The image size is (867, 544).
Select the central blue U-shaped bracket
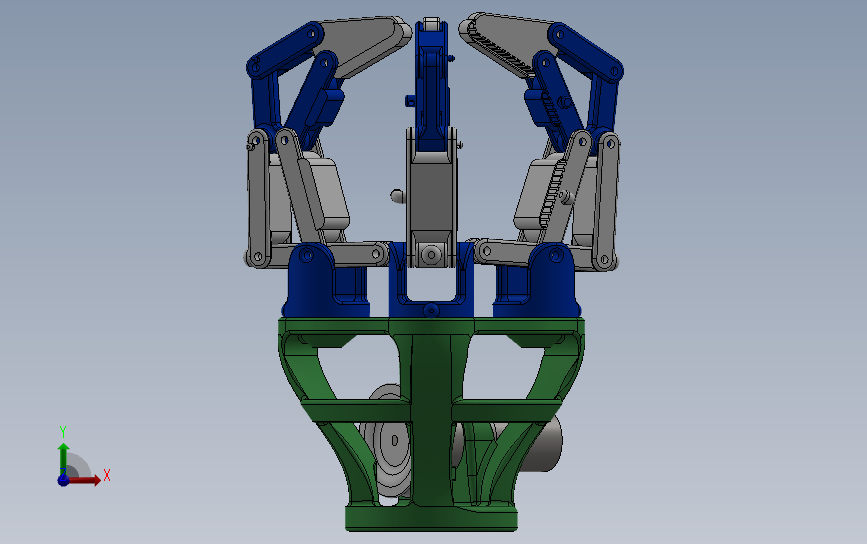point(431,279)
